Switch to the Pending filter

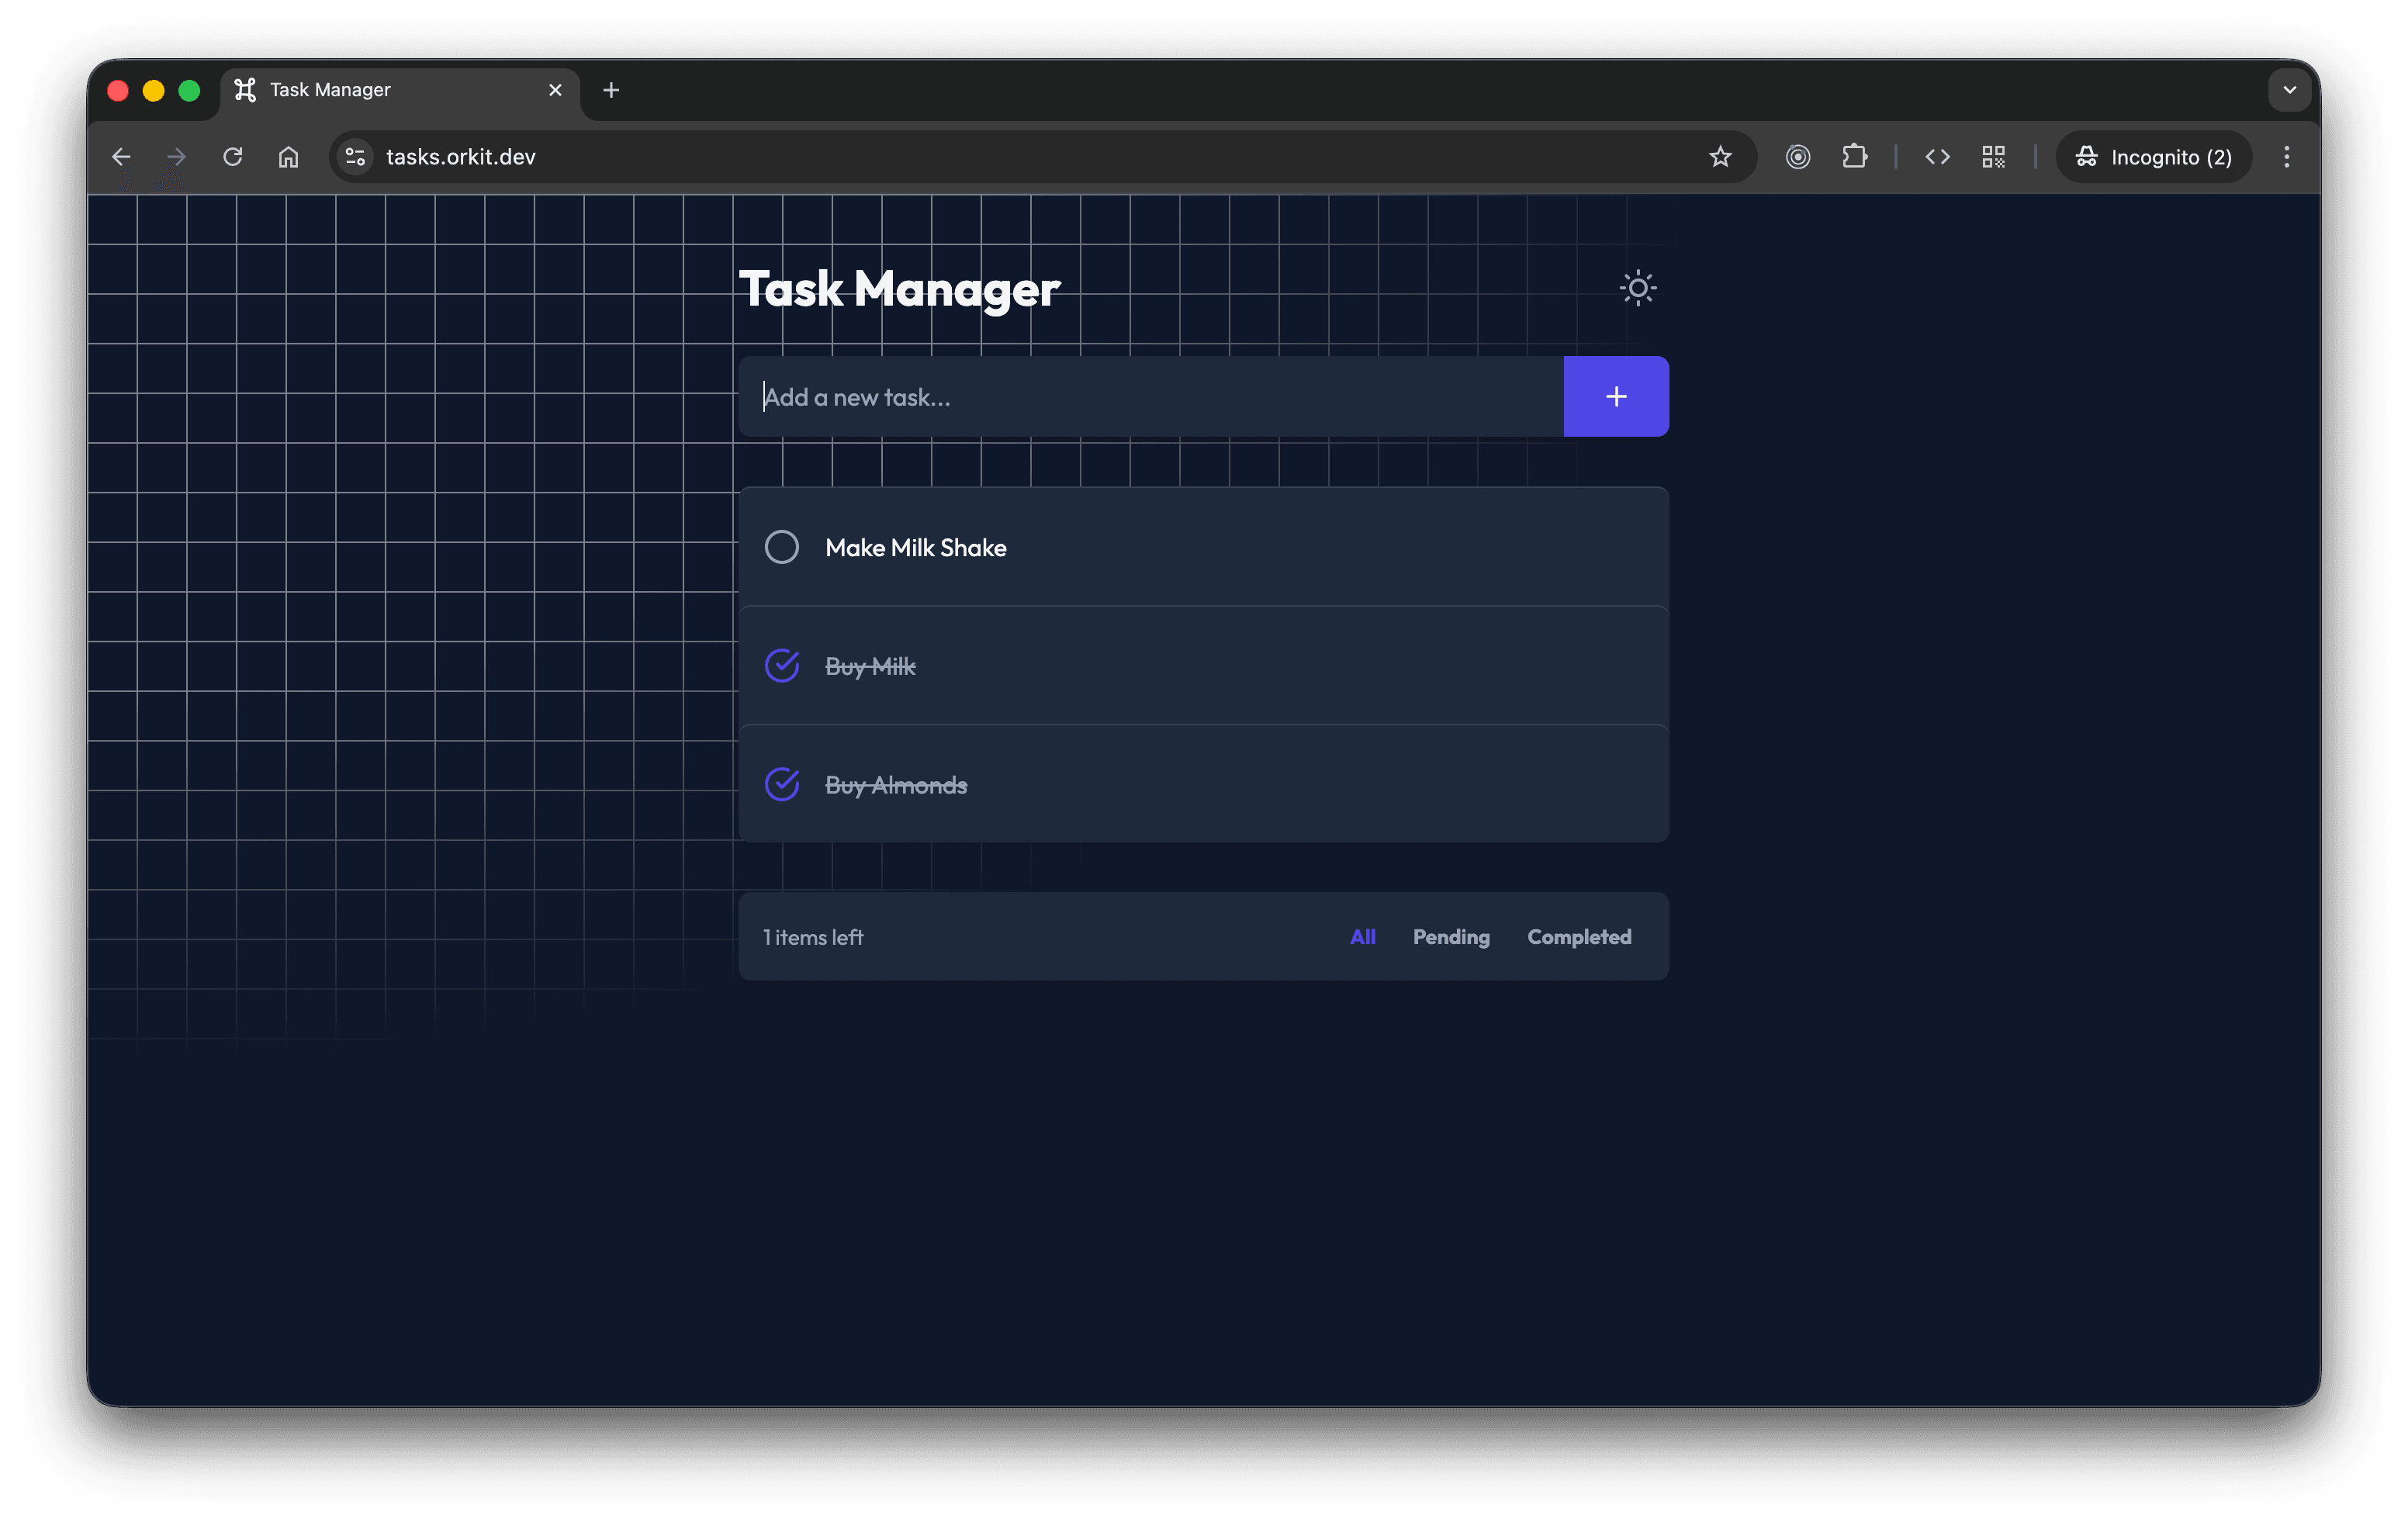(1450, 937)
